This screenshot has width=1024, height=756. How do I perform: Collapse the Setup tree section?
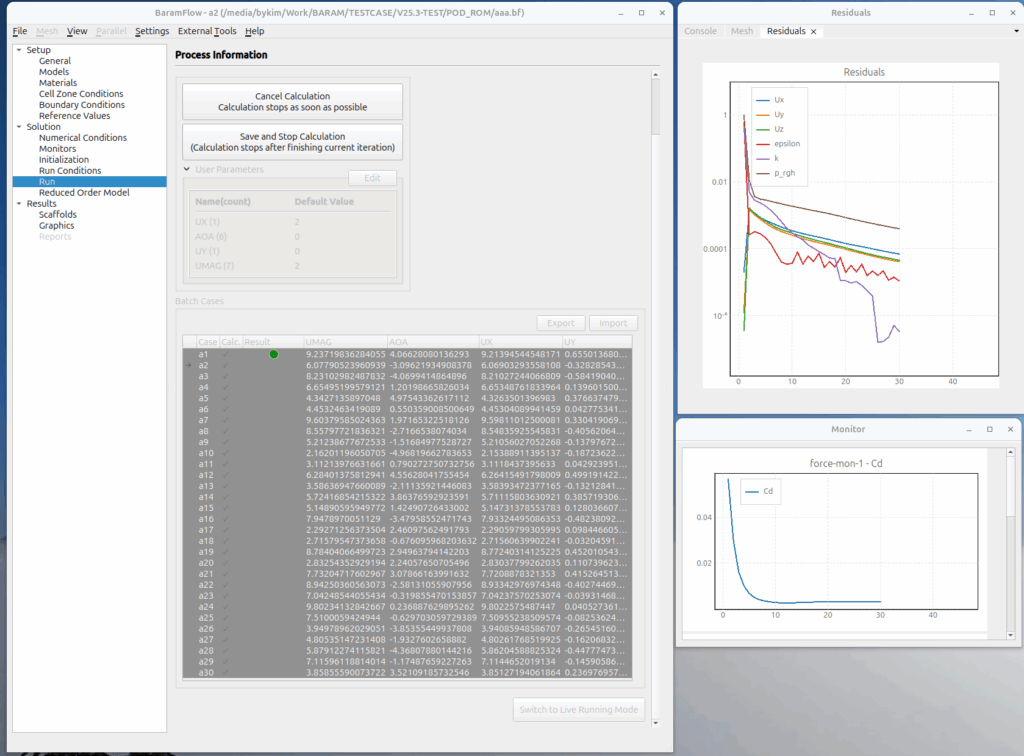[18, 50]
